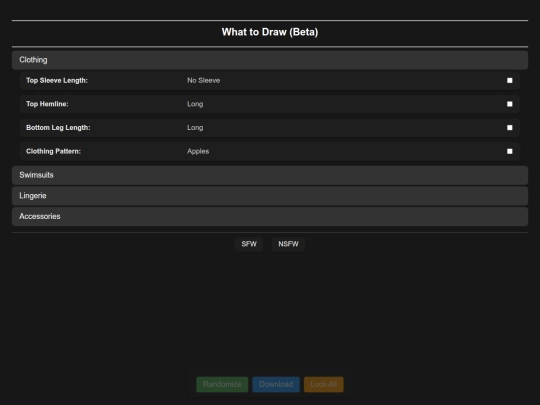
Task: Switch to NSFW mode
Action: [288, 244]
